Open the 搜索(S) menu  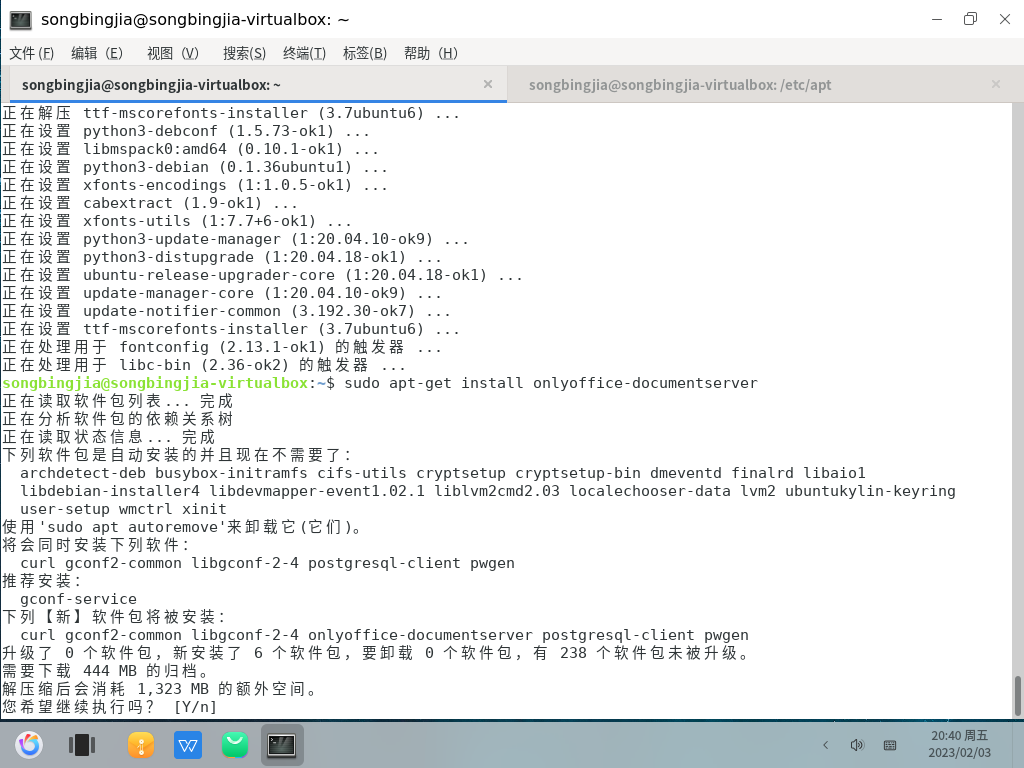[x=244, y=53]
